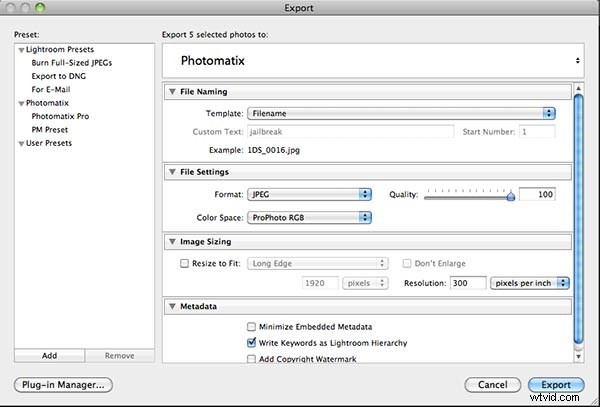
Task: Open the pixels per inch dropdown
Action: tap(529, 284)
